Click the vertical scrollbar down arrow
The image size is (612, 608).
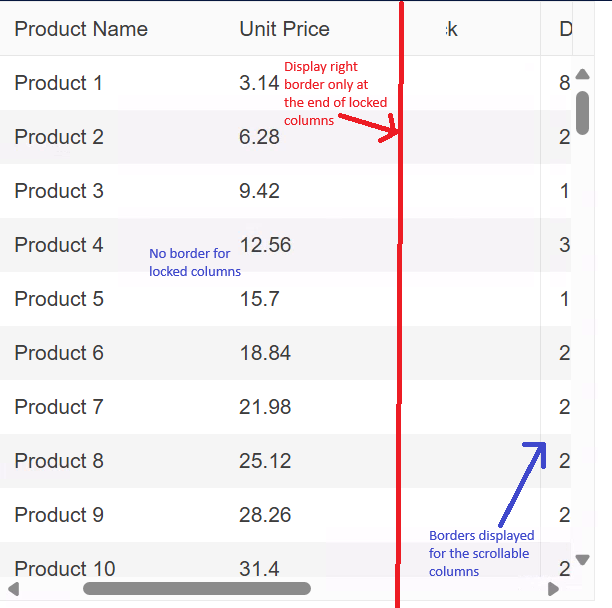tap(583, 560)
